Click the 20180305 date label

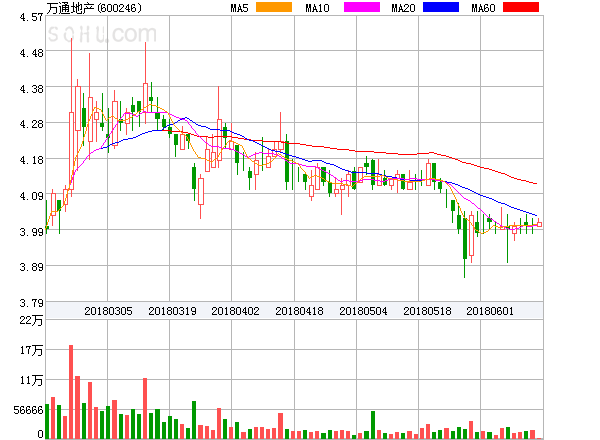click(x=108, y=311)
